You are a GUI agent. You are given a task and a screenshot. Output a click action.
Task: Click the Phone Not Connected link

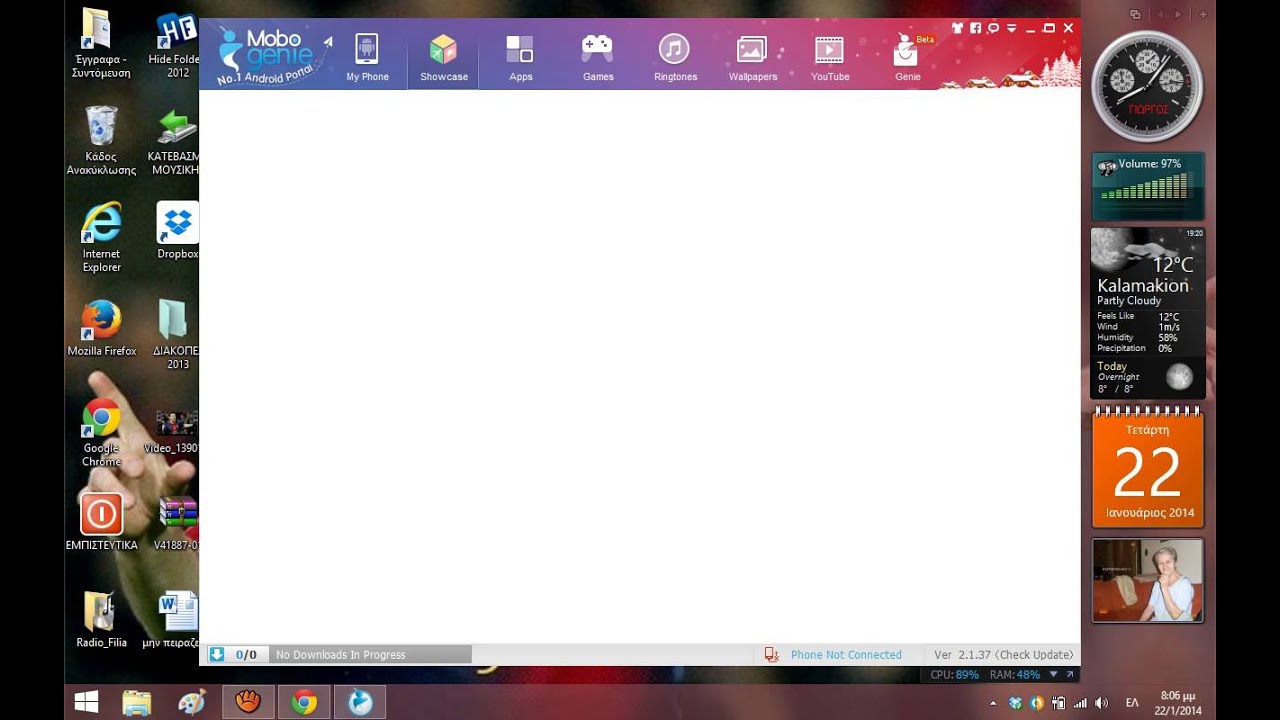(x=846, y=655)
